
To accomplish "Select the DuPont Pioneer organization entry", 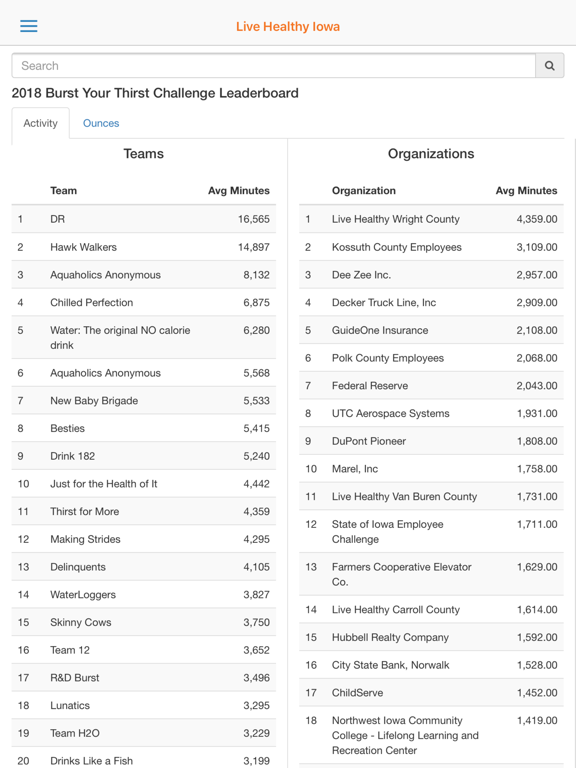I will (431, 441).
